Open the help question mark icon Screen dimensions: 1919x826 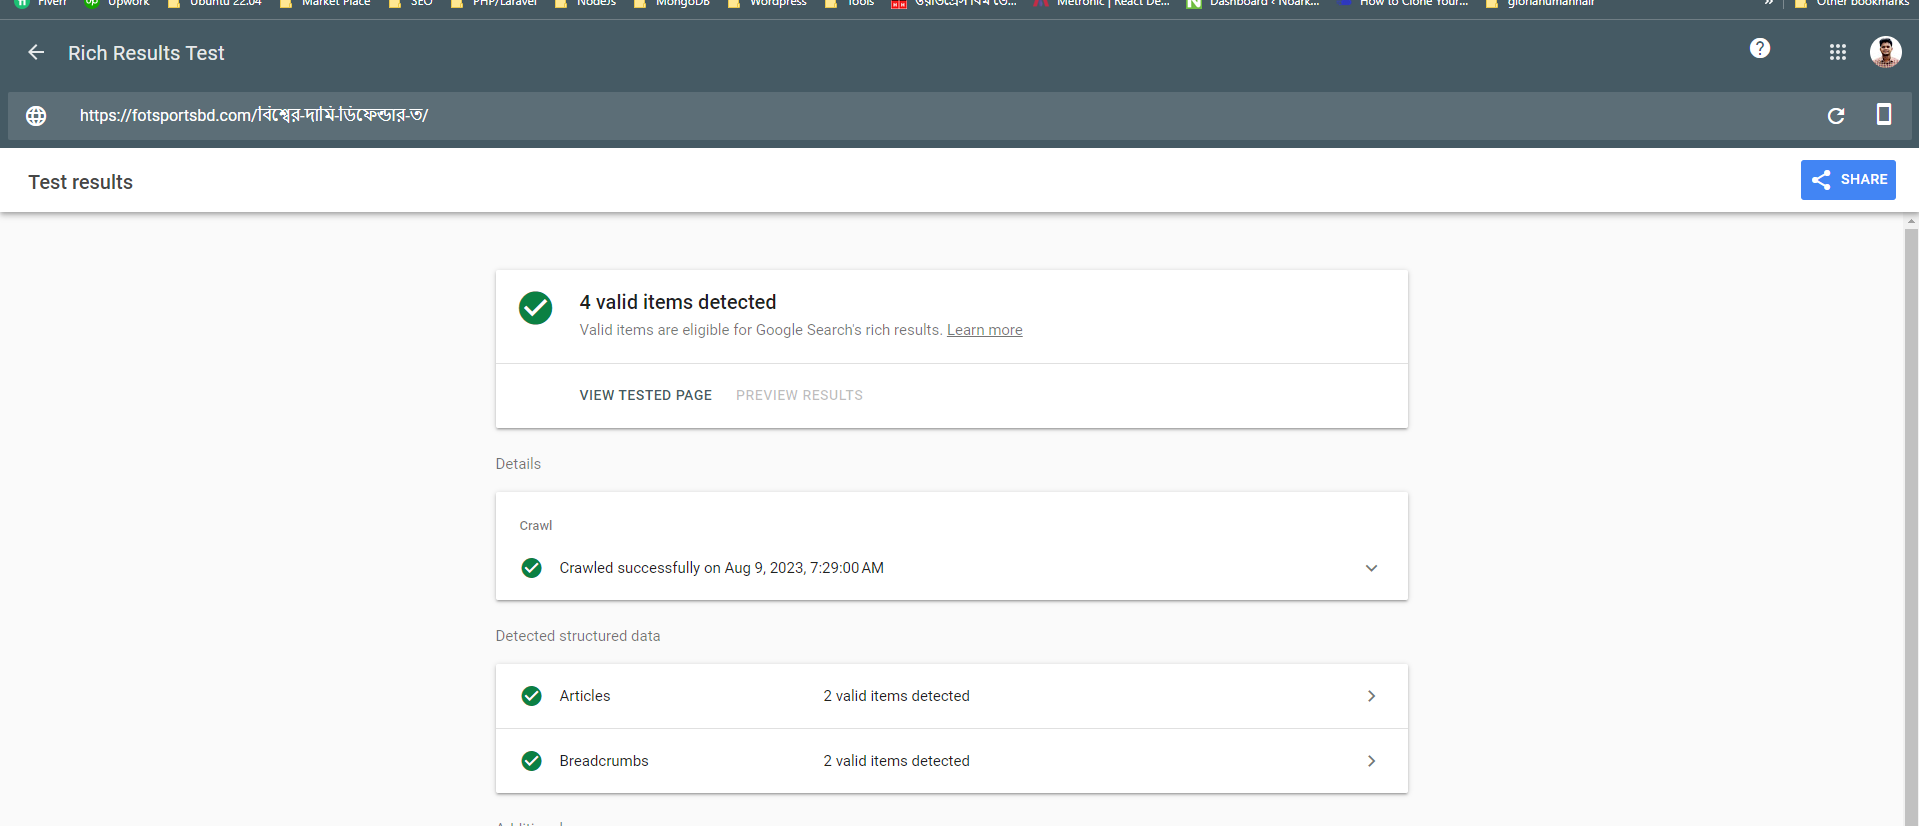click(x=1760, y=48)
